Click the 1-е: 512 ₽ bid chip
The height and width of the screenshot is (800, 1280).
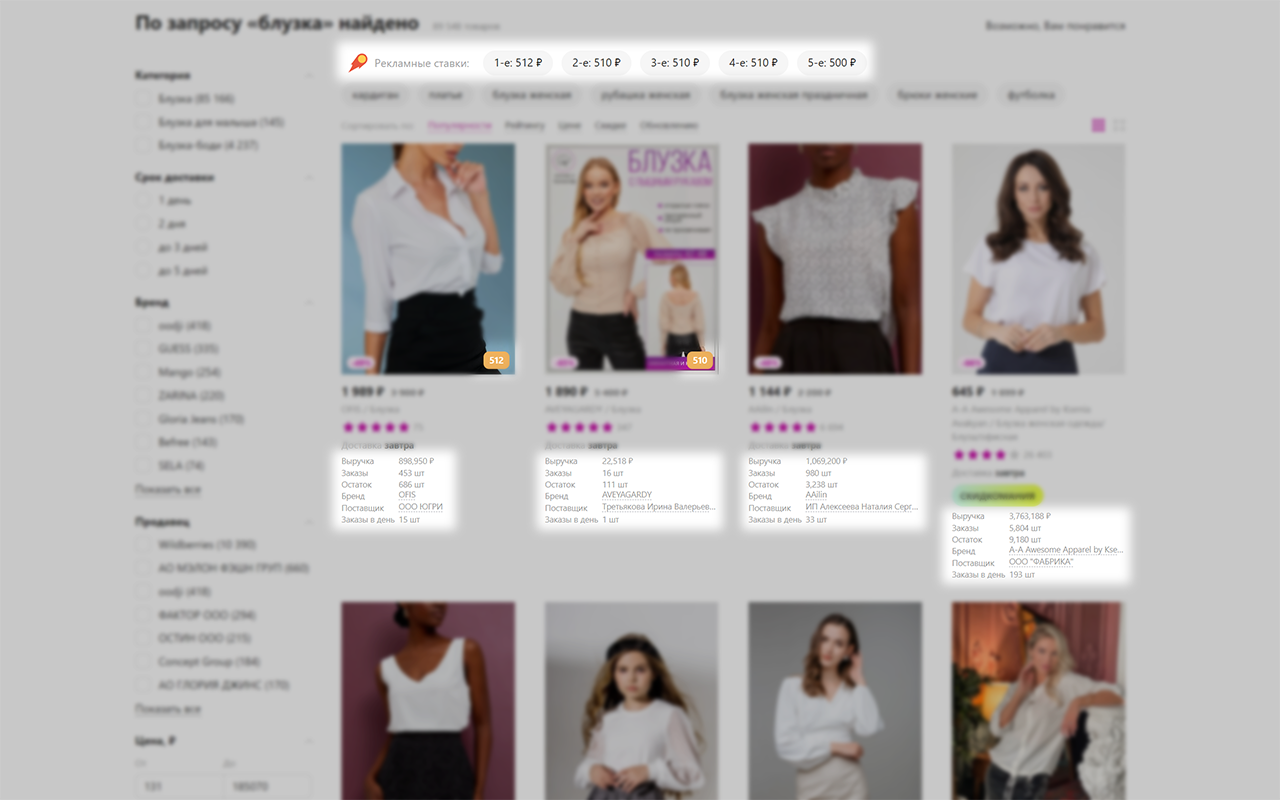[518, 63]
